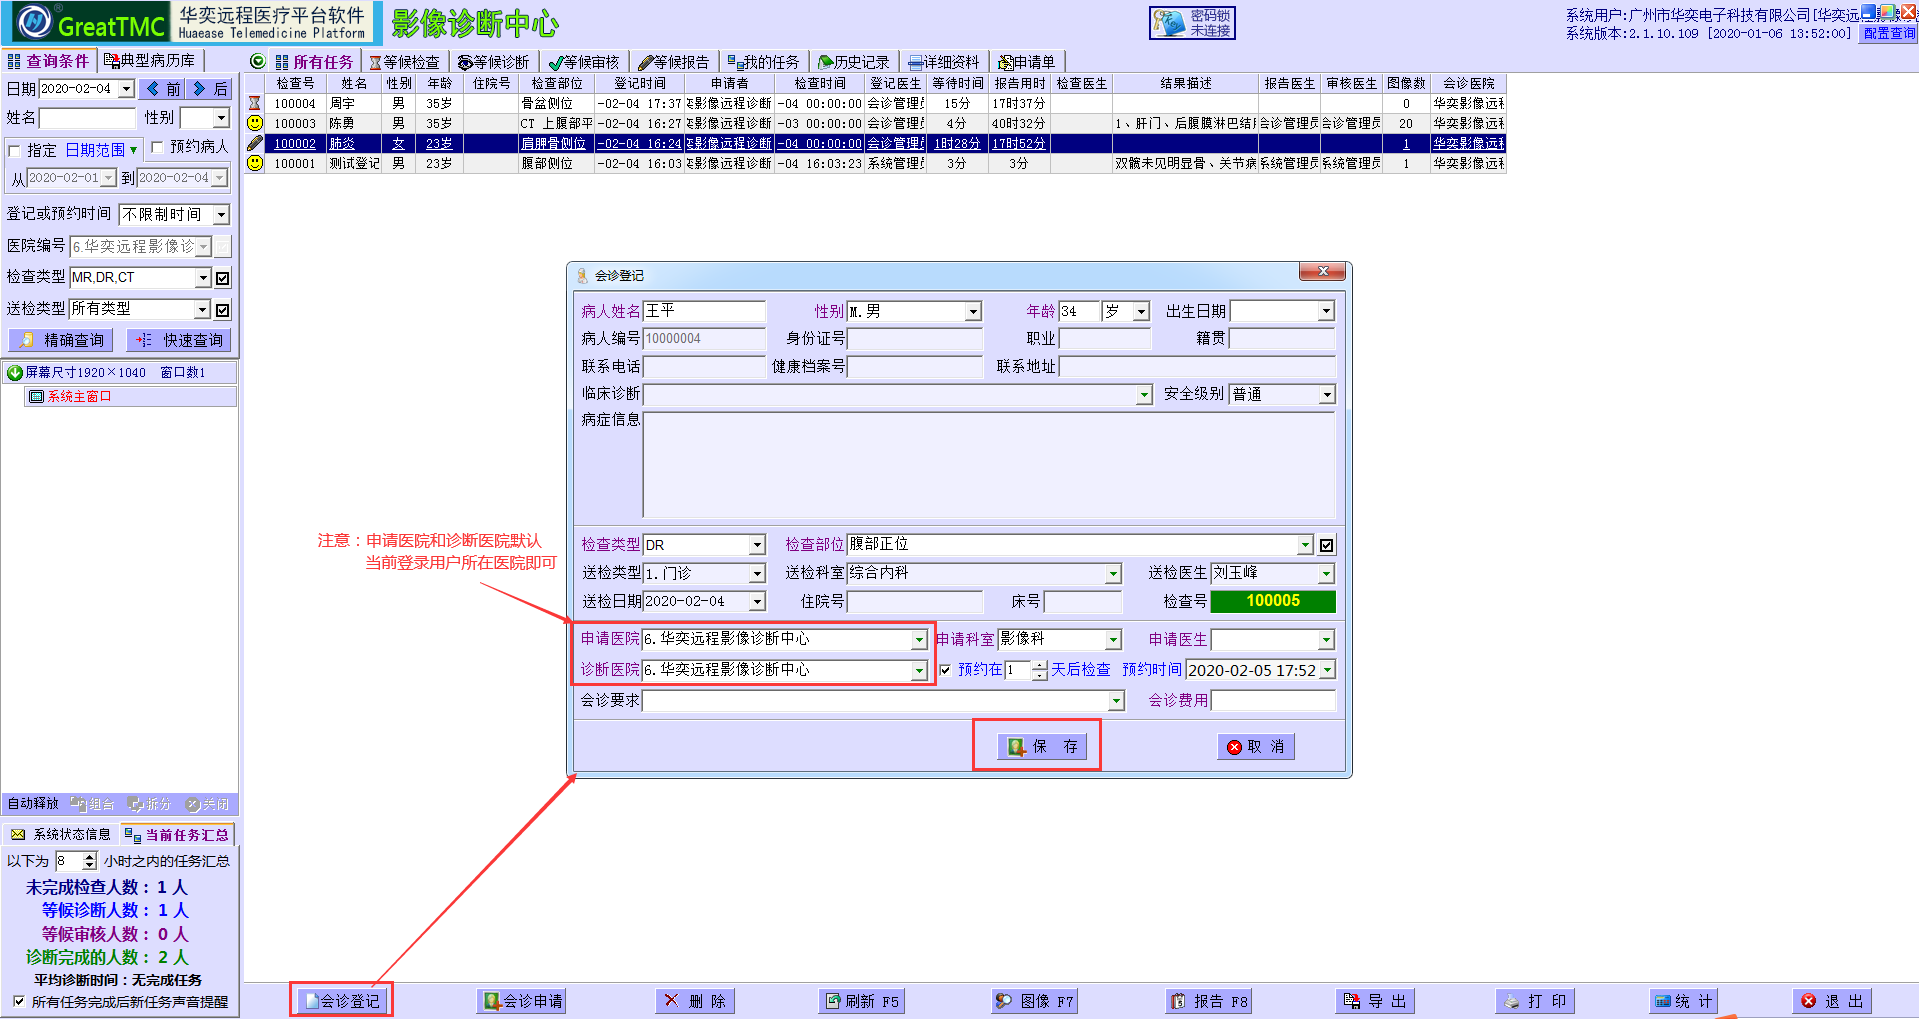1919x1019 pixels.
Task: Click the password lock connection icon
Action: (1191, 23)
